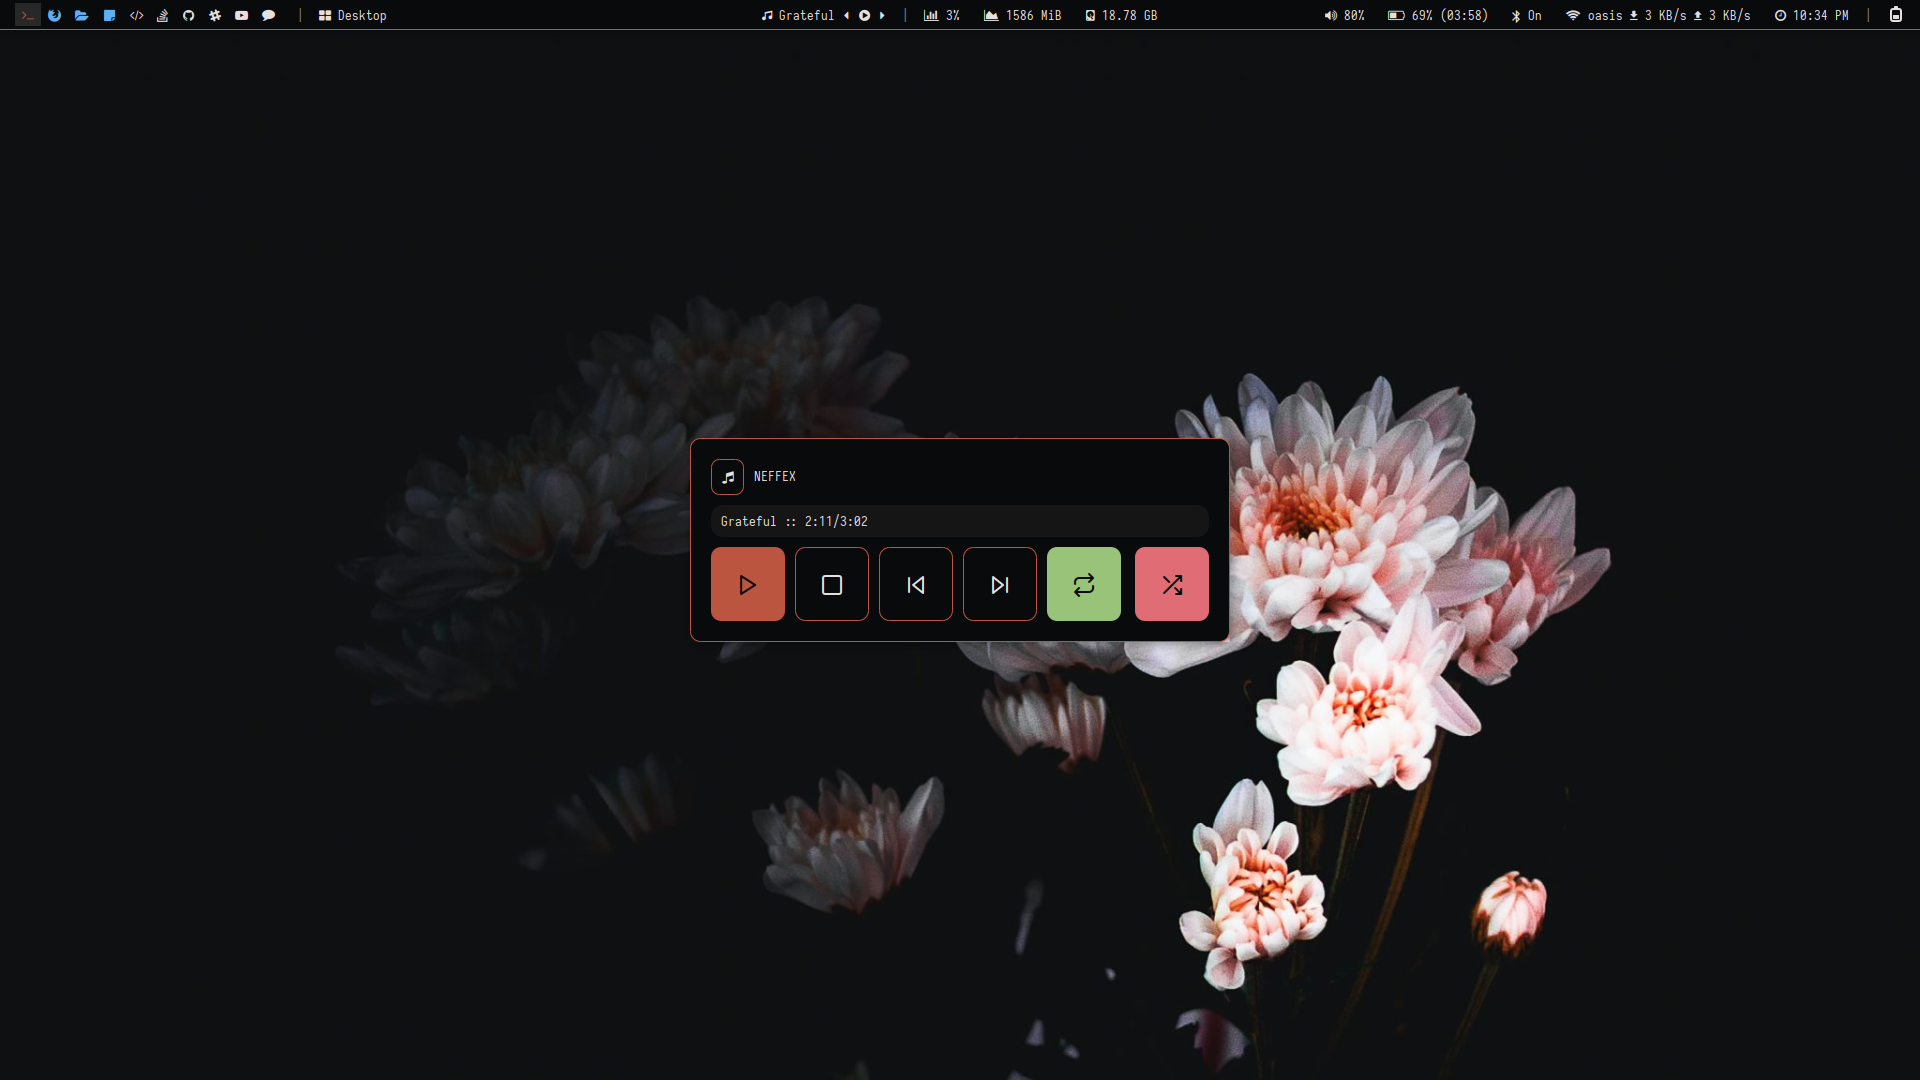Toggle shuffle mode pink button
1920x1080 pixels.
1171,584
